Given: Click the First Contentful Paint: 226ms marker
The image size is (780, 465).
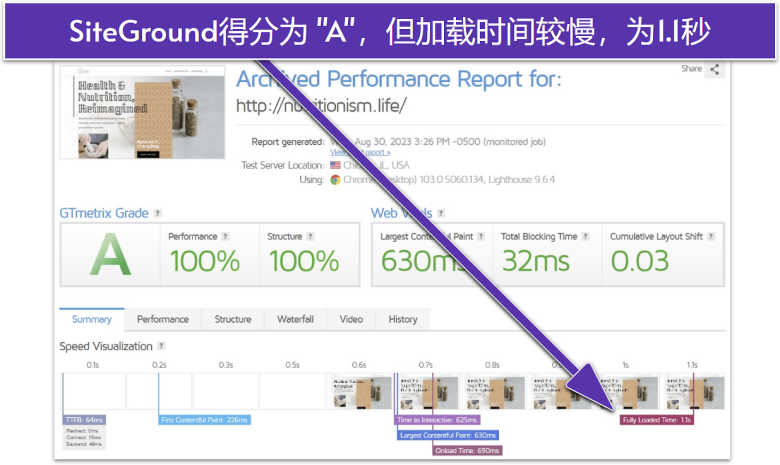Looking at the screenshot, I should [x=204, y=420].
